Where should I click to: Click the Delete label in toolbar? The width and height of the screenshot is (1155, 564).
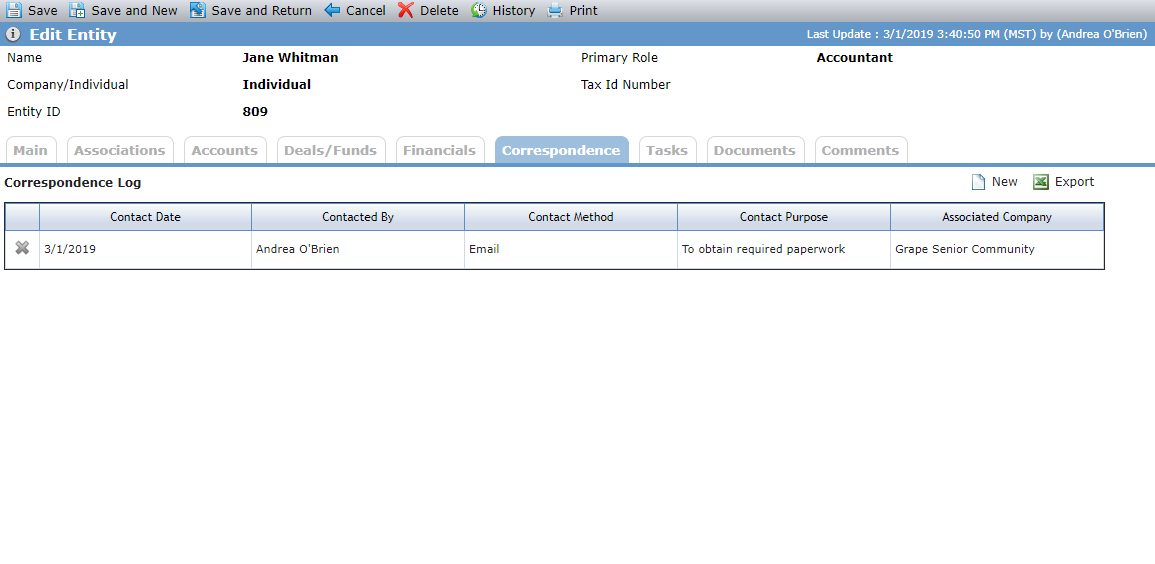point(439,11)
